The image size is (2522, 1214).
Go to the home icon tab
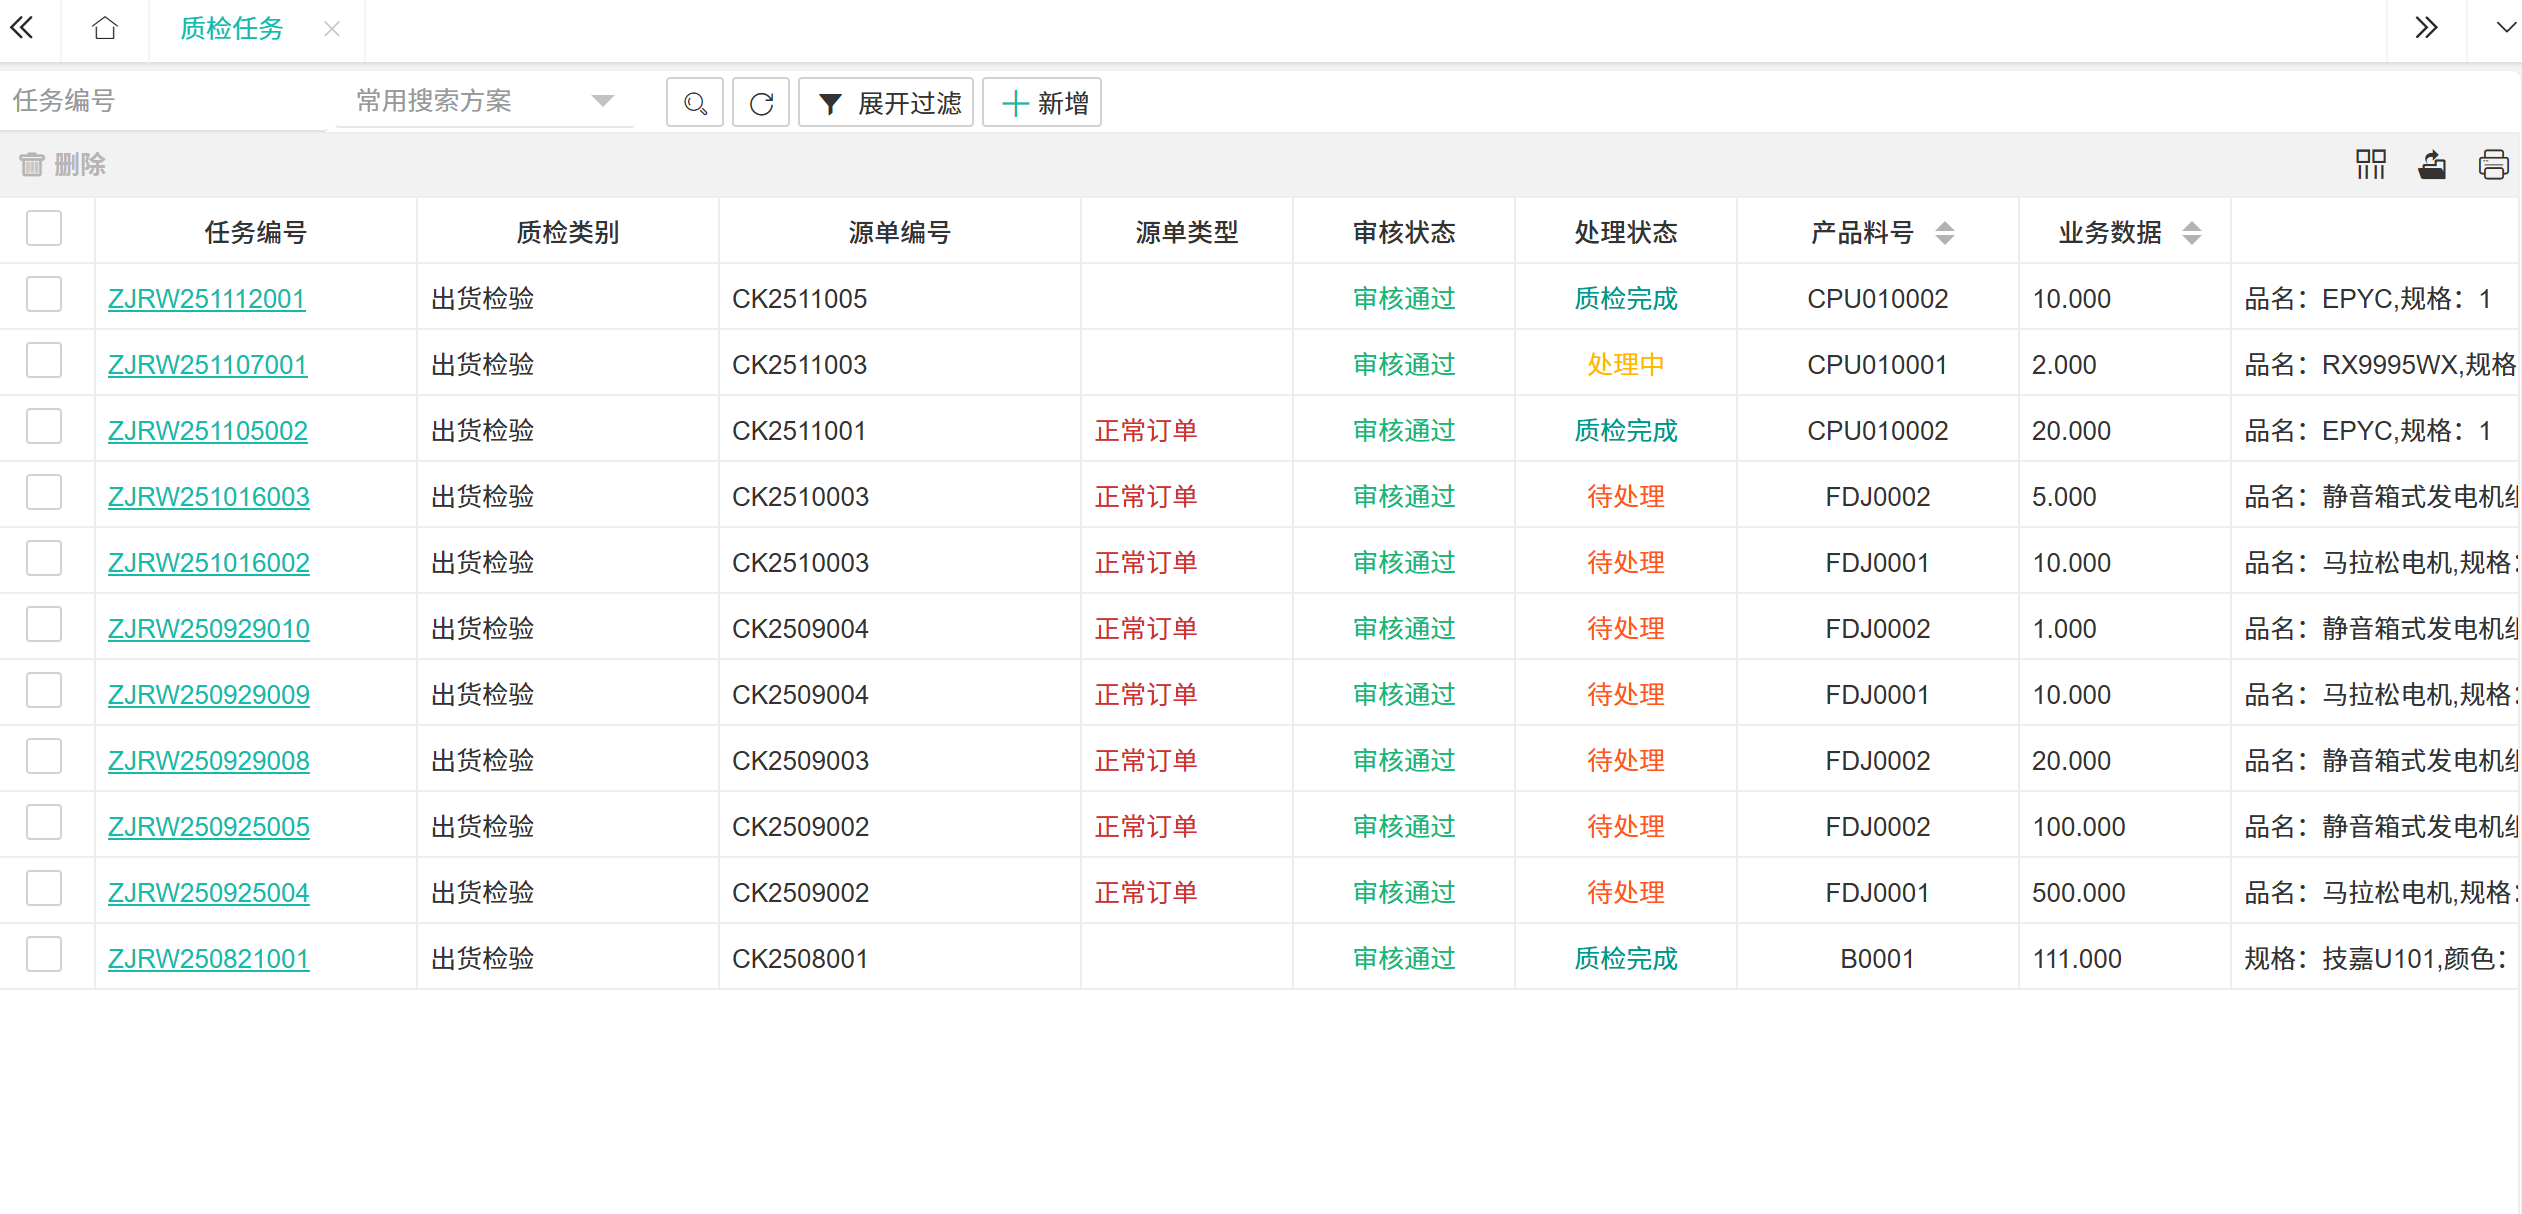pyautogui.click(x=105, y=28)
